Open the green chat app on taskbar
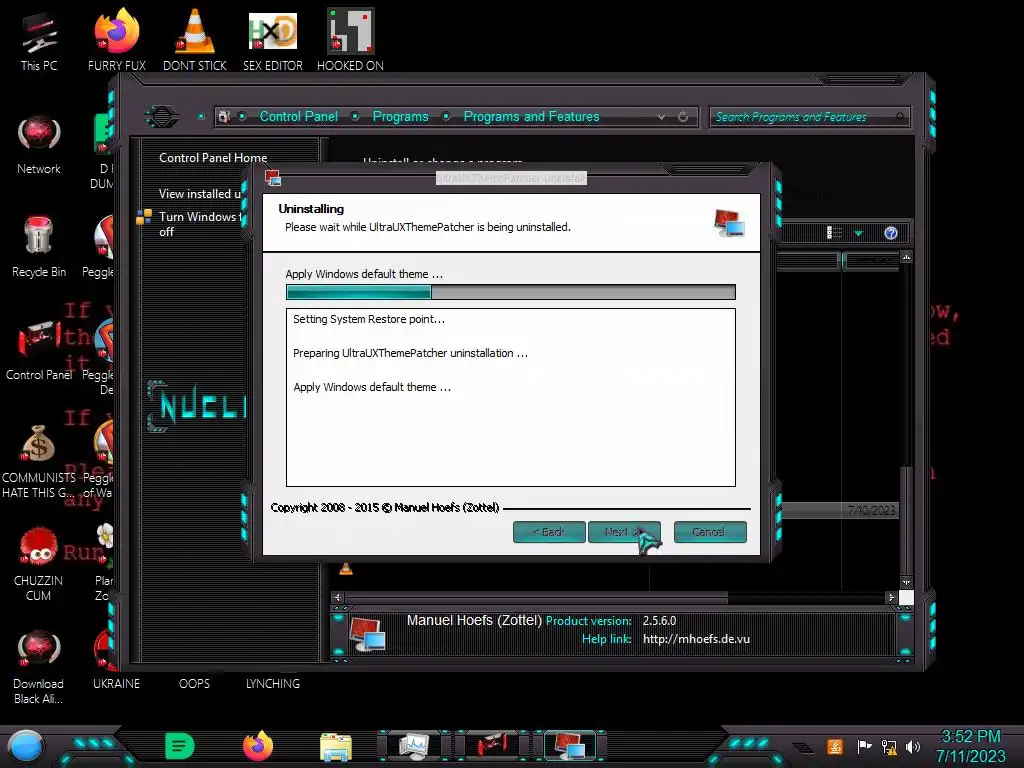The height and width of the screenshot is (768, 1024). 180,746
